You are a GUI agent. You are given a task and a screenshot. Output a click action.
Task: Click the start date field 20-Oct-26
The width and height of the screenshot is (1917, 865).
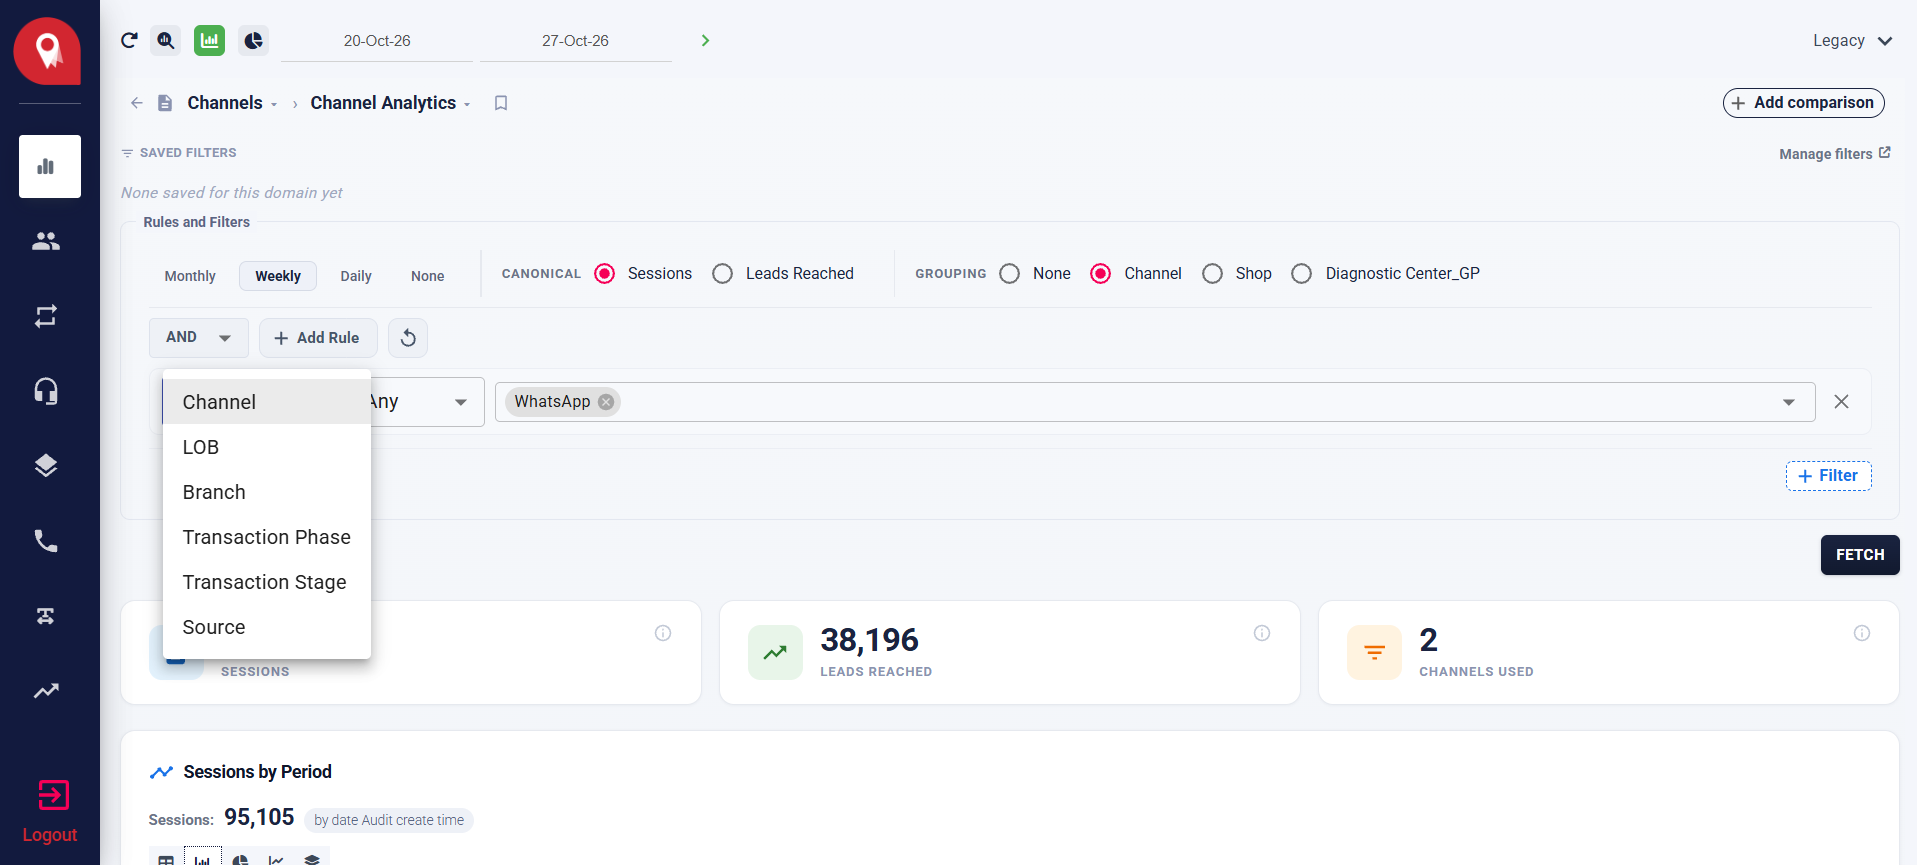click(x=377, y=41)
